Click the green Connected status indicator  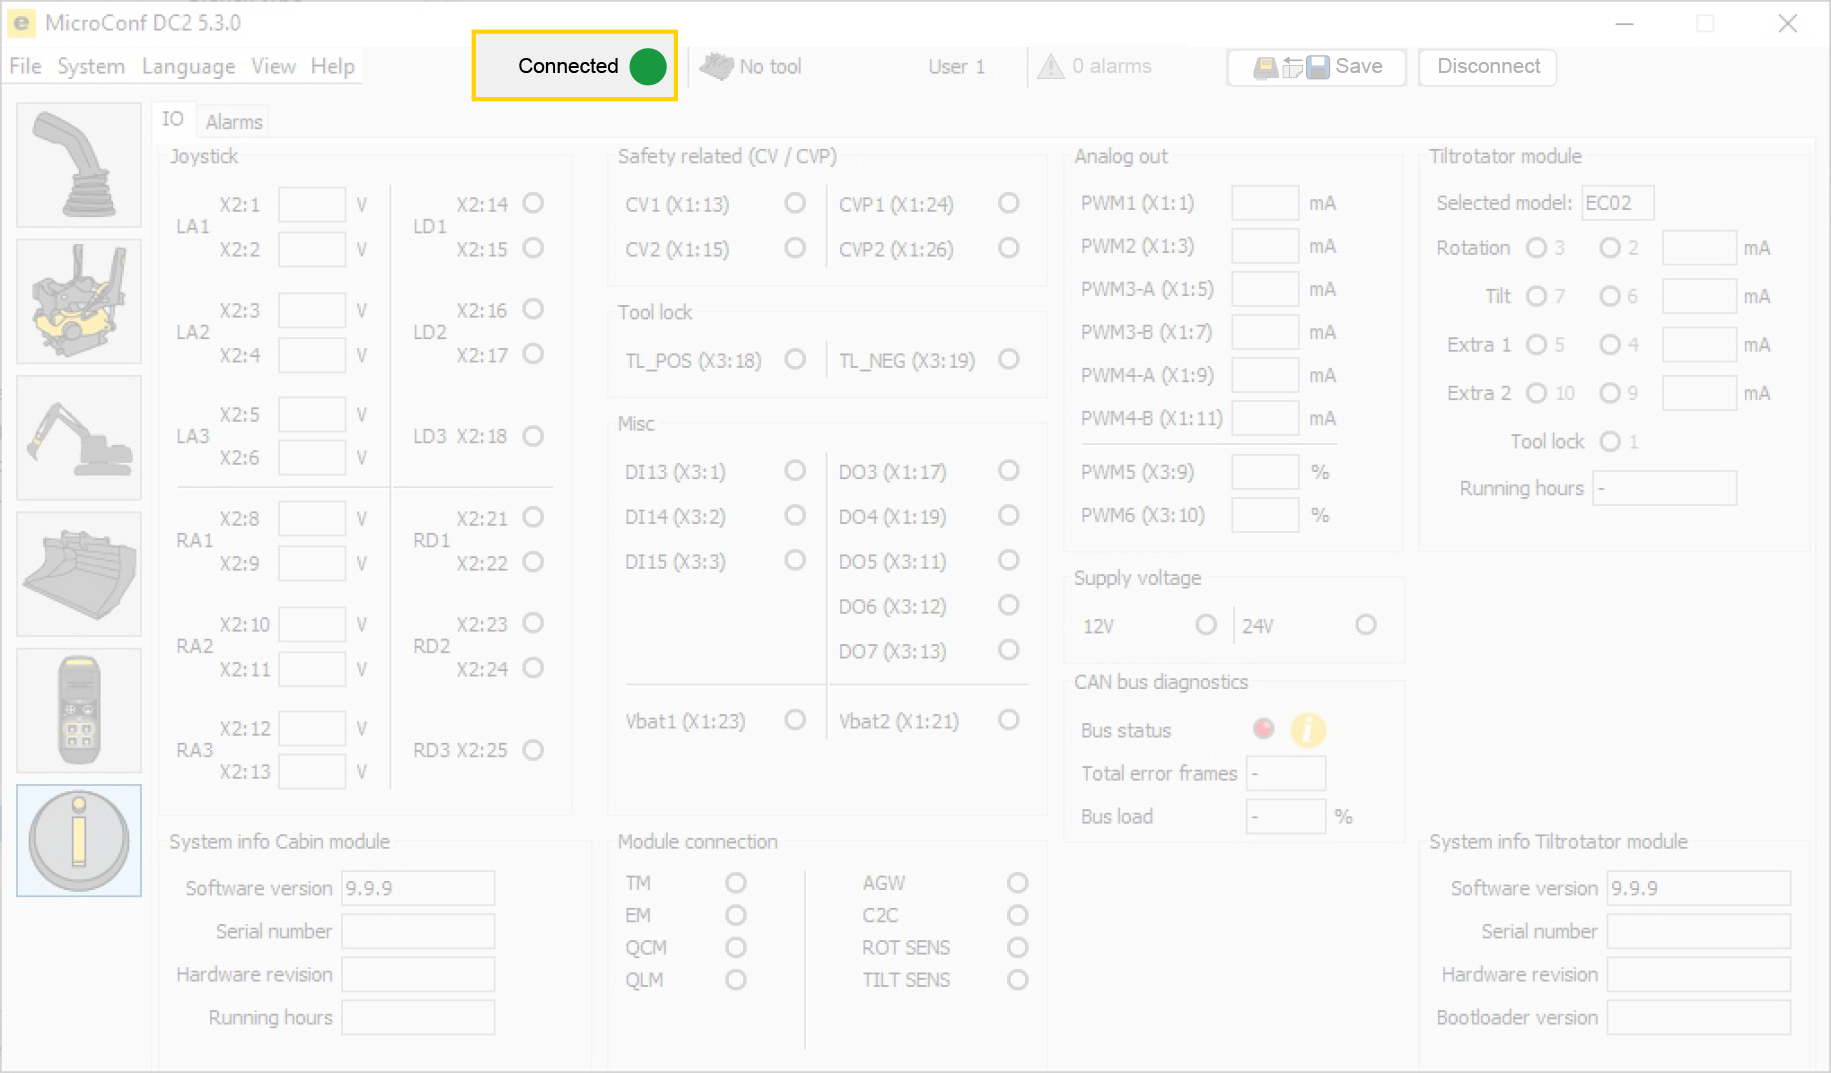648,67
